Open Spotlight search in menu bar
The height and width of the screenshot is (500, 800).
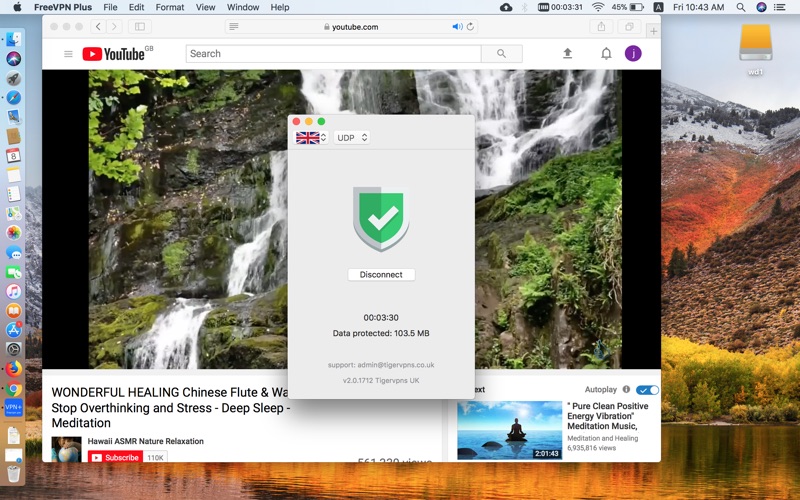(741, 7)
